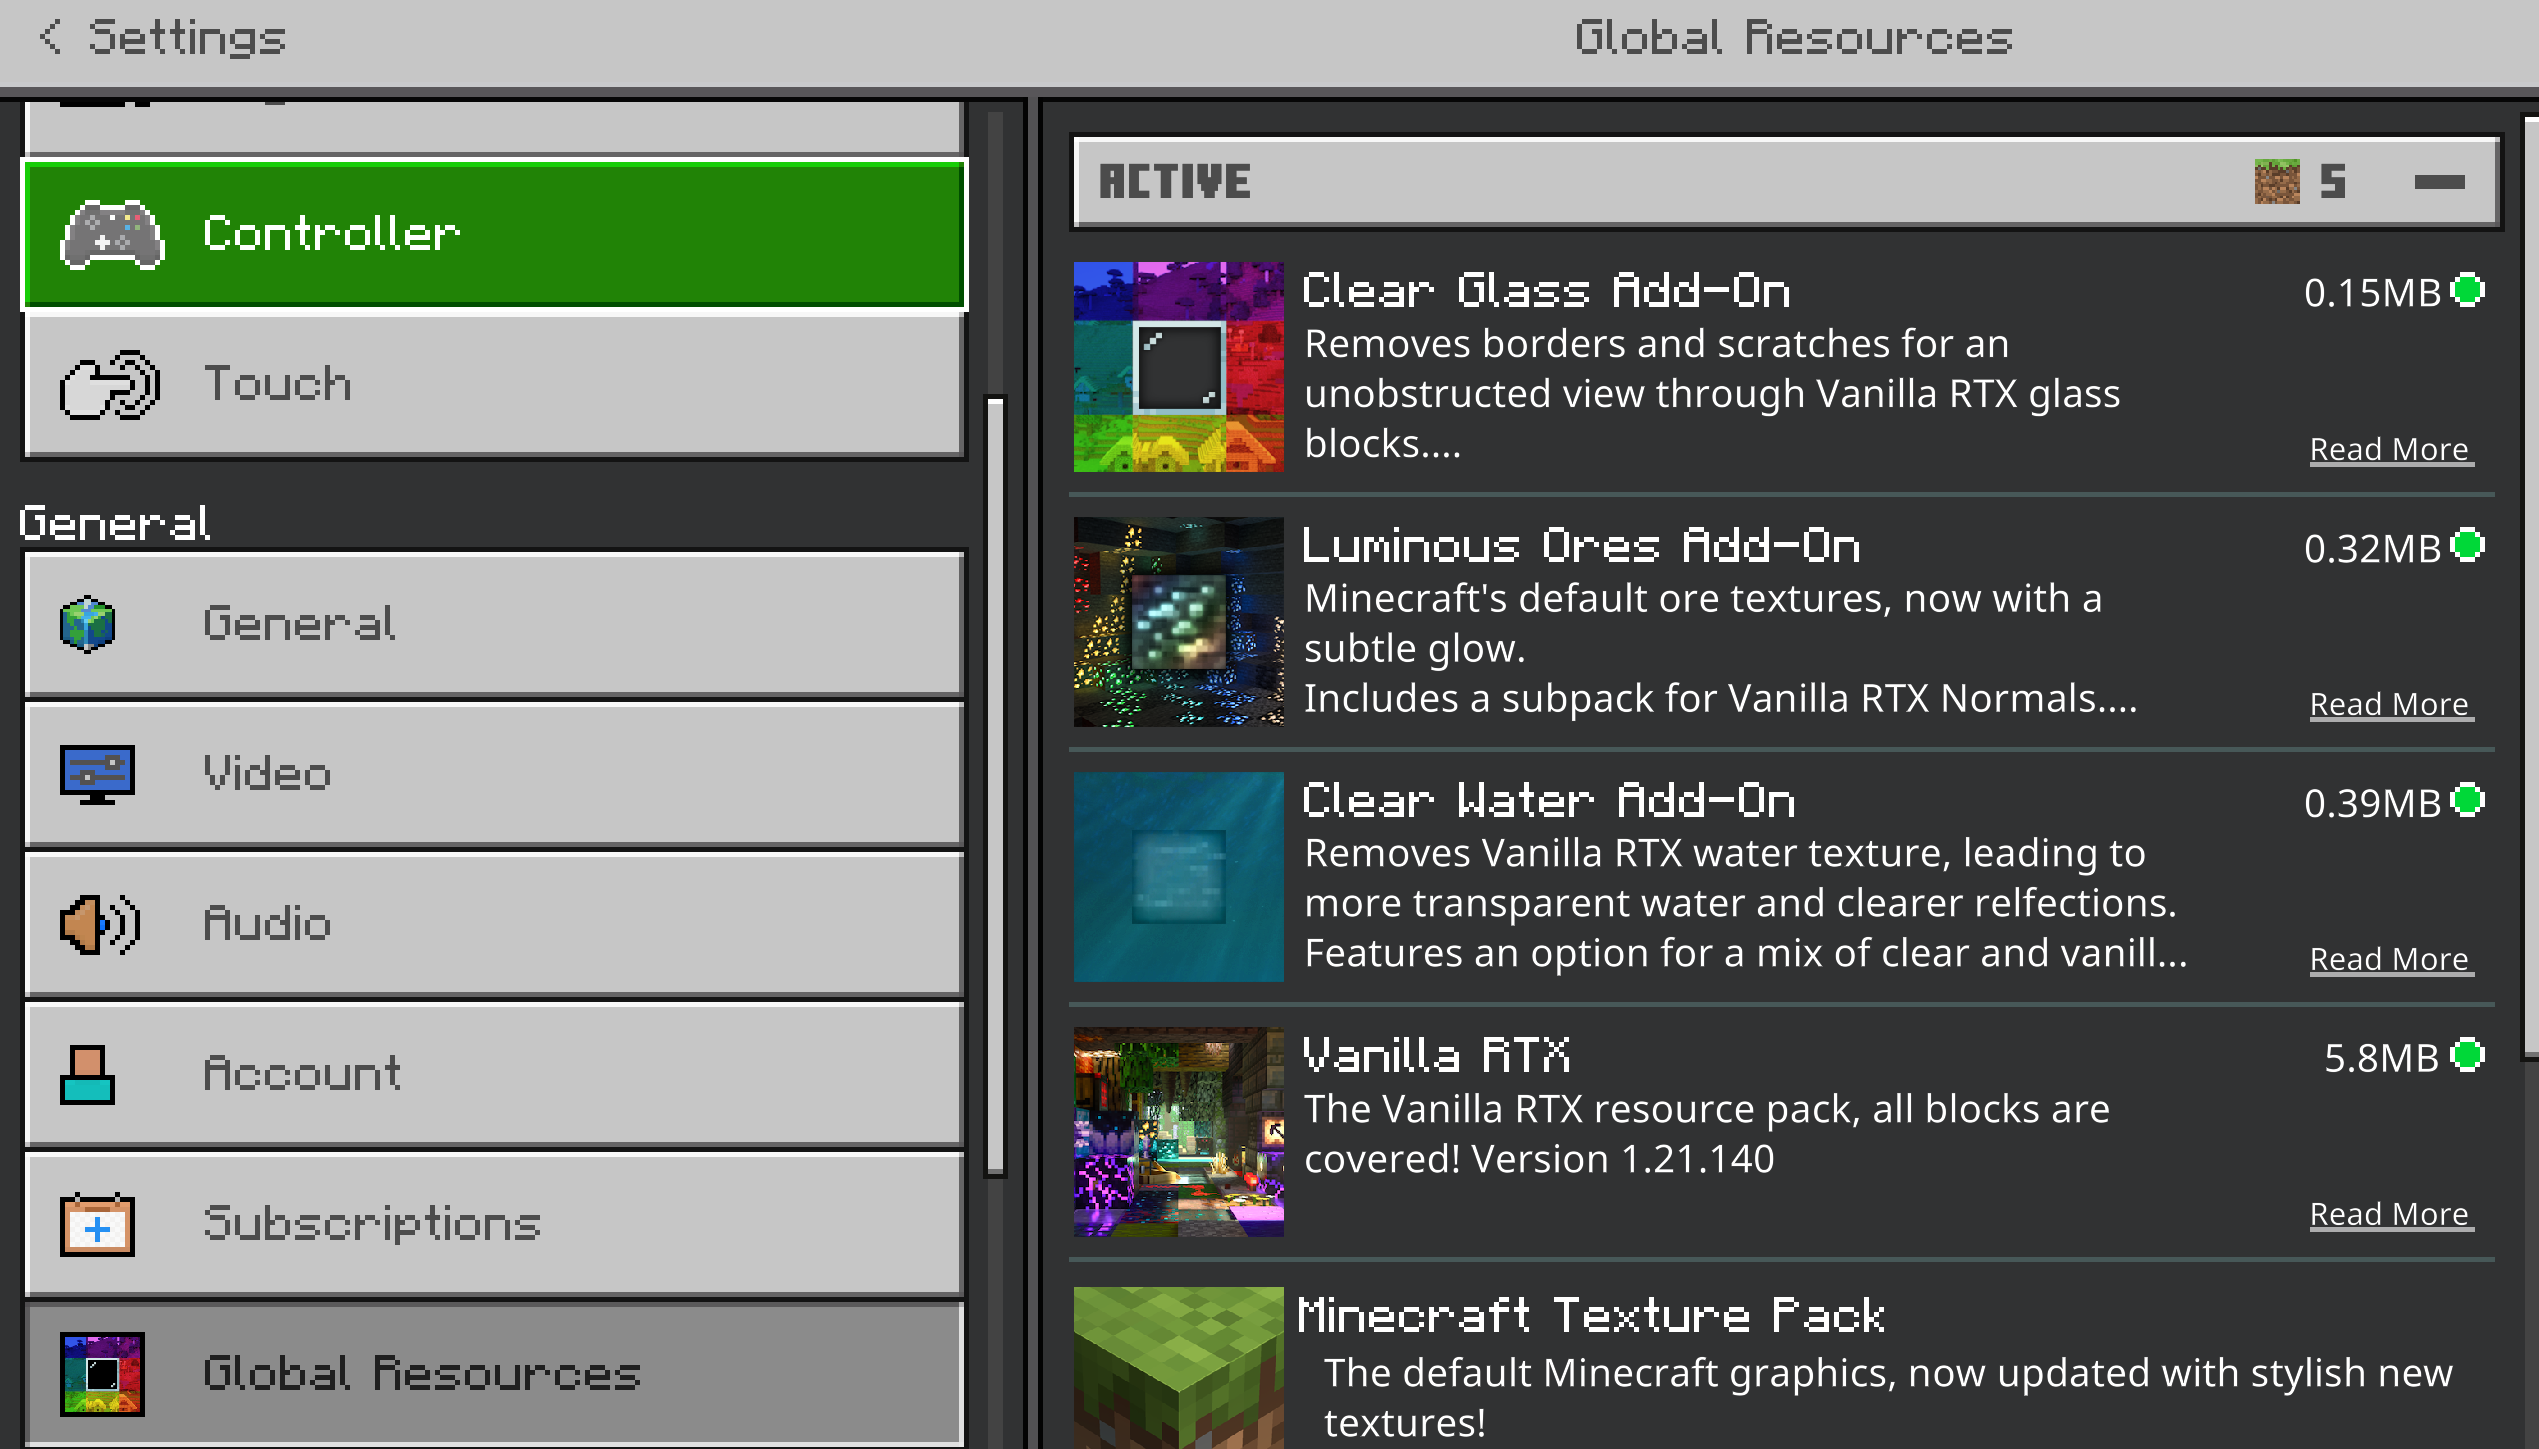Click the grass block icon in Active header
The width and height of the screenshot is (2539, 1449).
[2277, 182]
